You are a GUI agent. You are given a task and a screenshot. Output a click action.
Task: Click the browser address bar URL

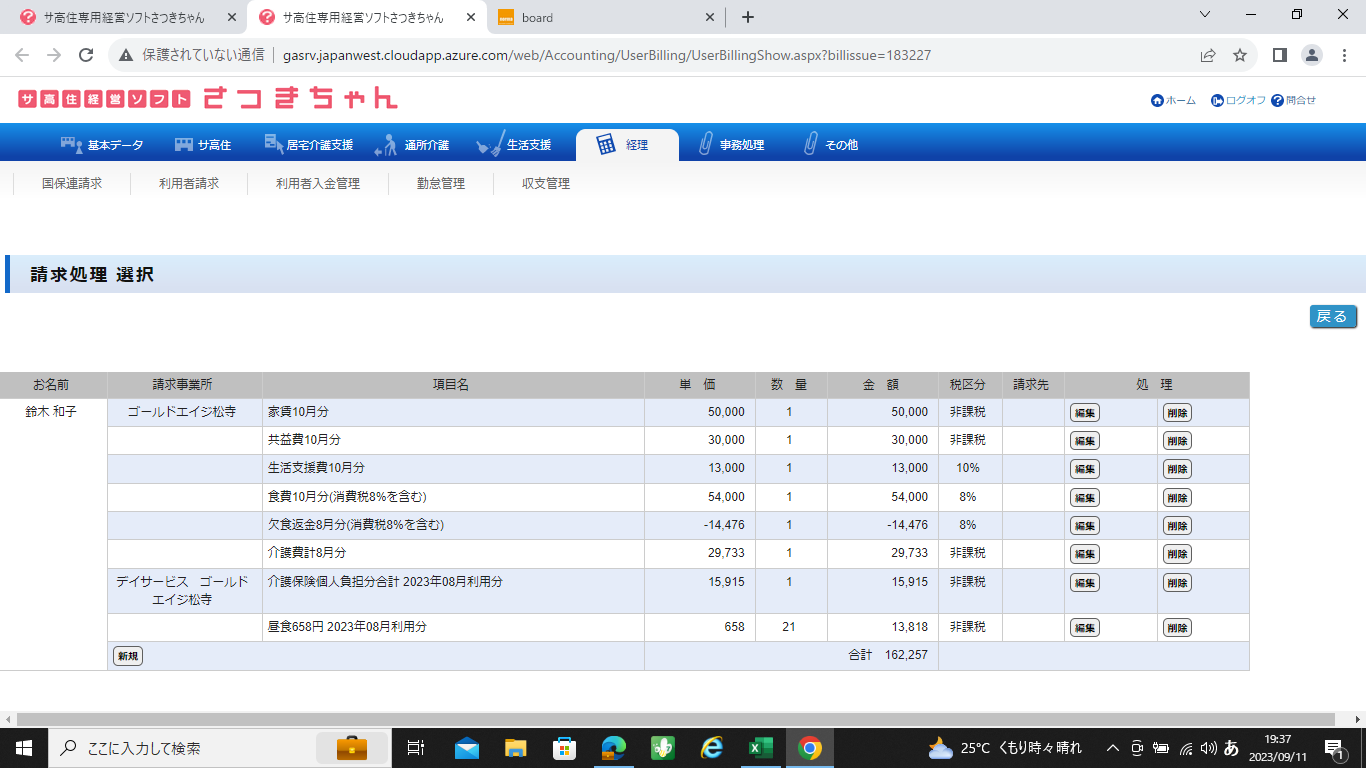coord(607,55)
